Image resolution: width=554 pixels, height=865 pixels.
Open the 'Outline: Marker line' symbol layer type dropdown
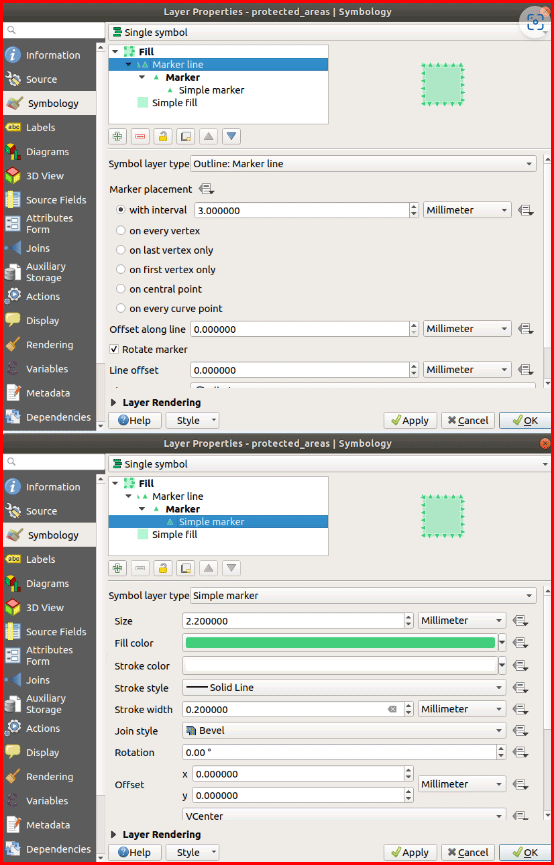(363, 164)
